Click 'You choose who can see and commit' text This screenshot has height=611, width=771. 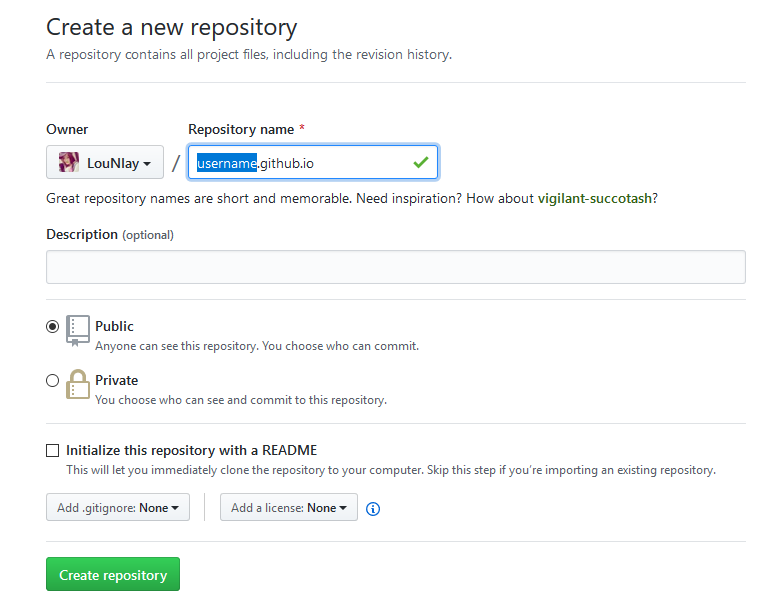(241, 400)
